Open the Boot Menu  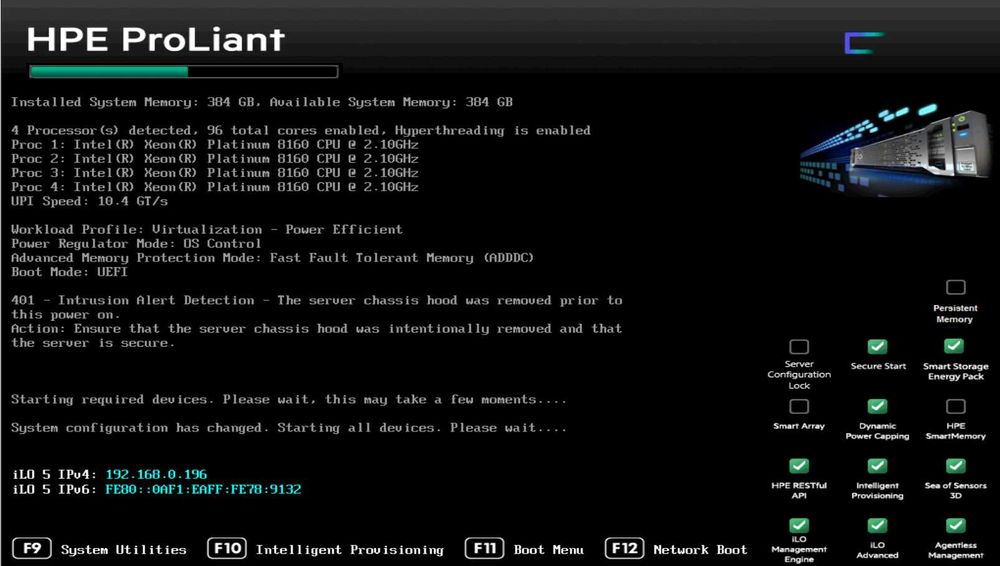click(x=548, y=549)
